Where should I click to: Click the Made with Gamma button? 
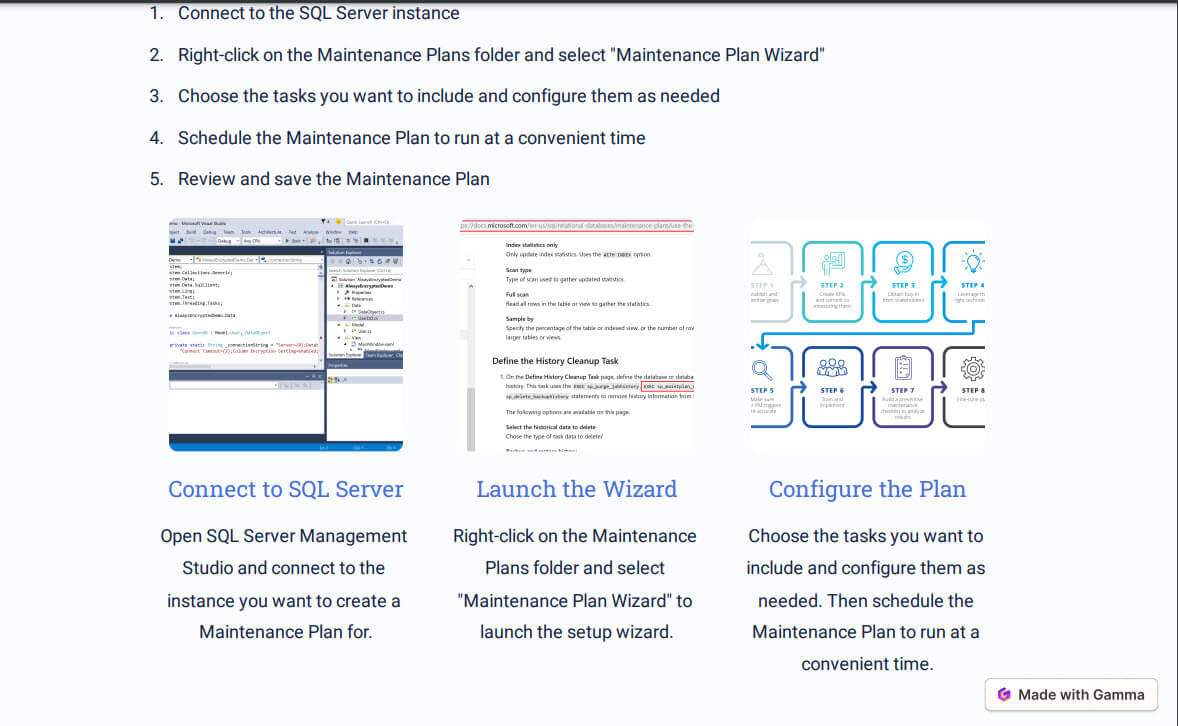[x=1071, y=694]
